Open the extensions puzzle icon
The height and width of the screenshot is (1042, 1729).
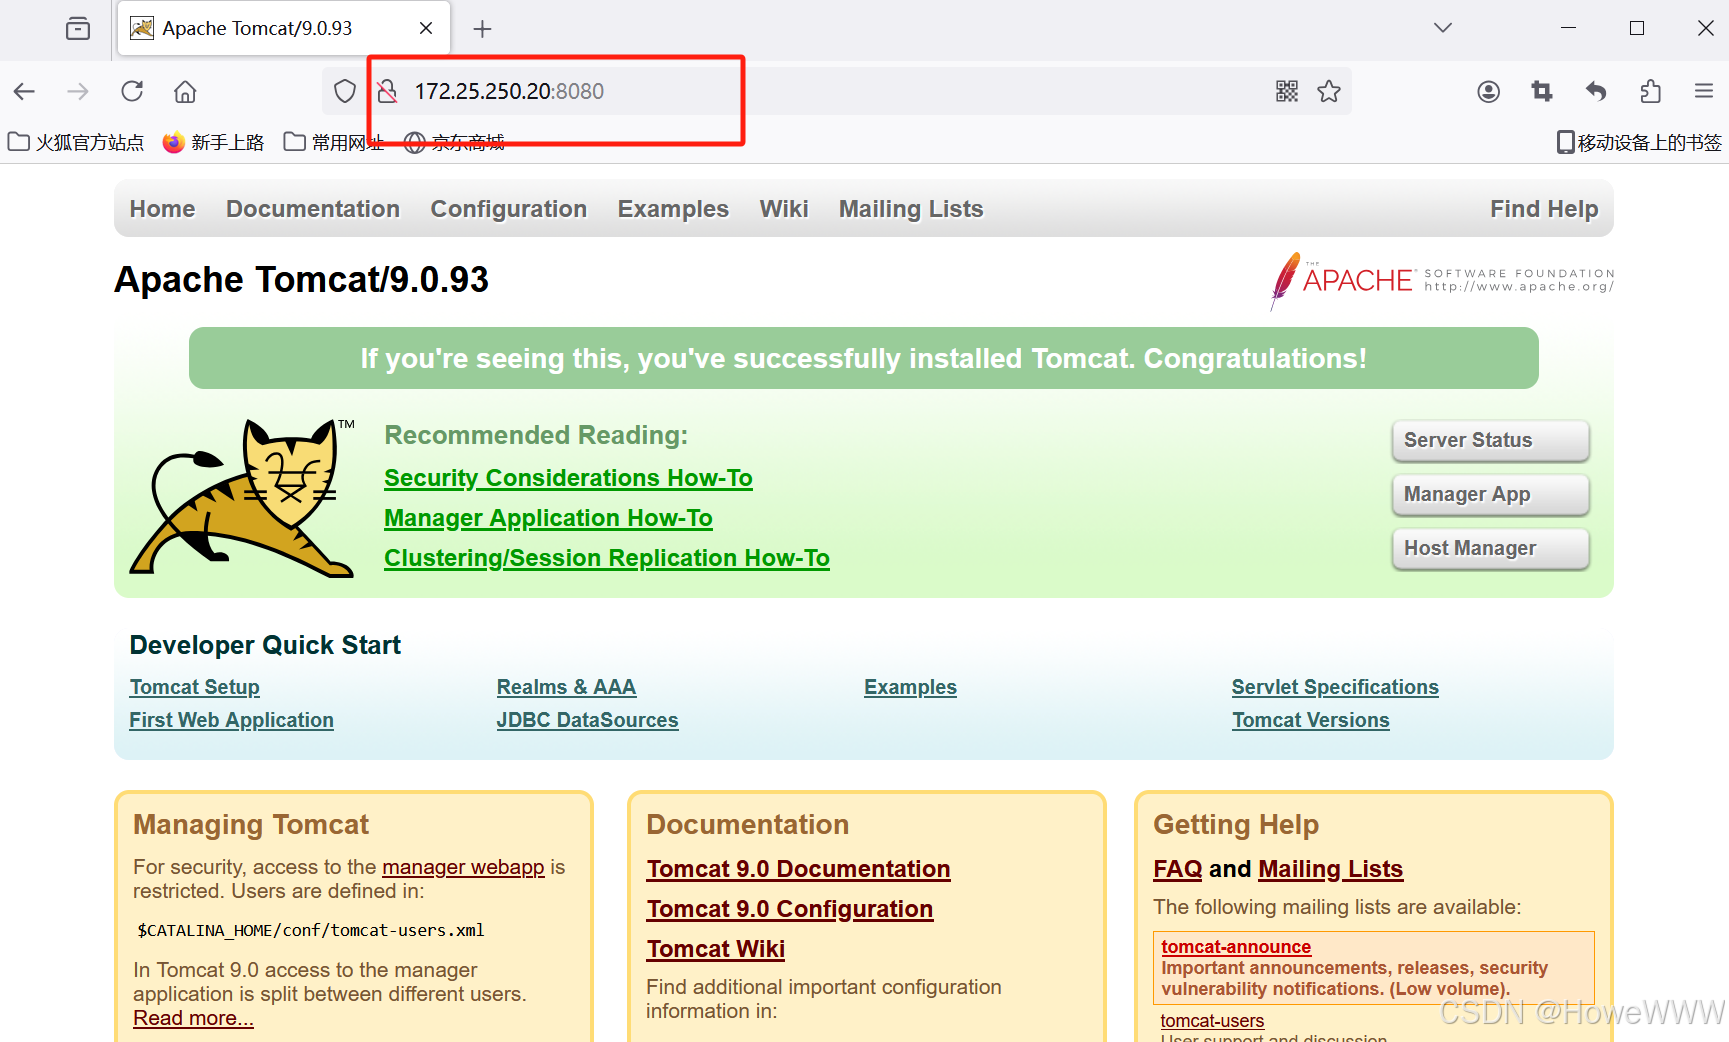click(1651, 92)
